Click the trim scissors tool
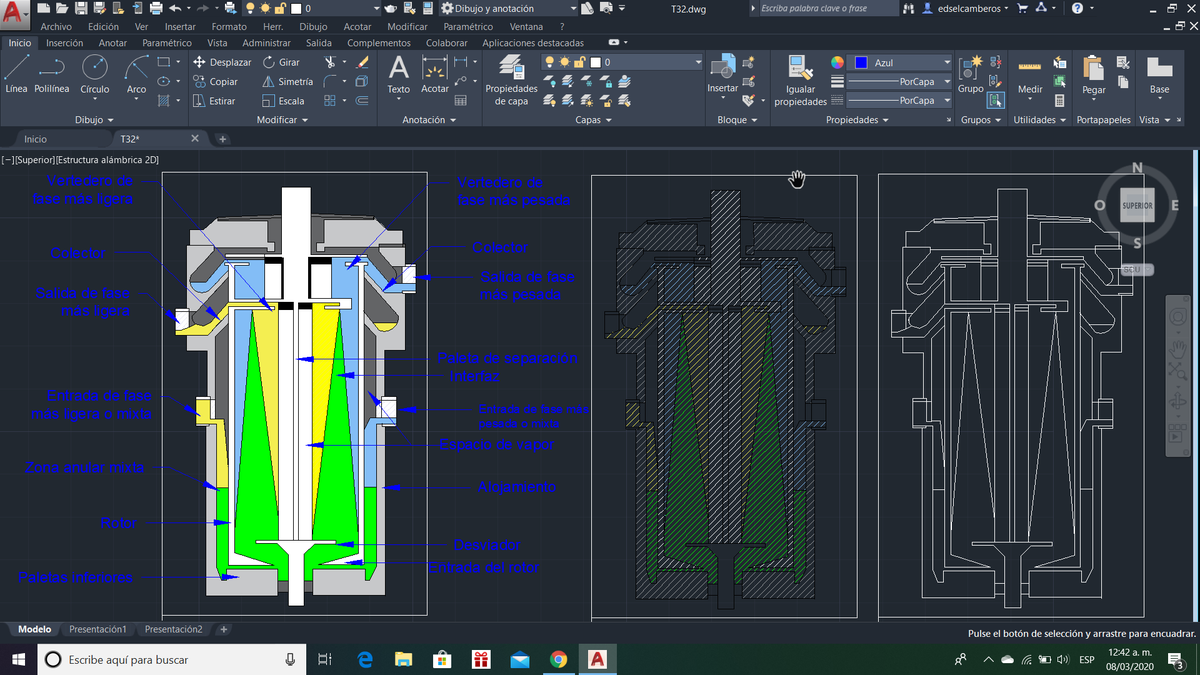The width and height of the screenshot is (1200, 675). (331, 62)
